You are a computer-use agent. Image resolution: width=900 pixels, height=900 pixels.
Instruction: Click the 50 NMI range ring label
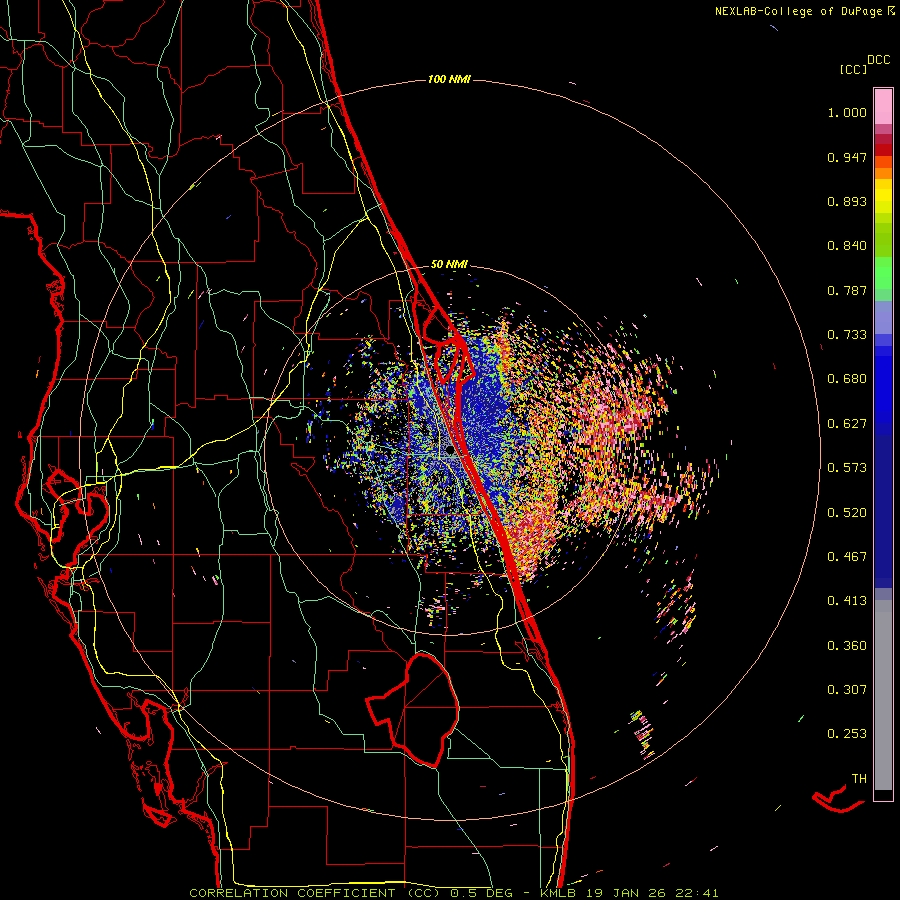pos(449,264)
